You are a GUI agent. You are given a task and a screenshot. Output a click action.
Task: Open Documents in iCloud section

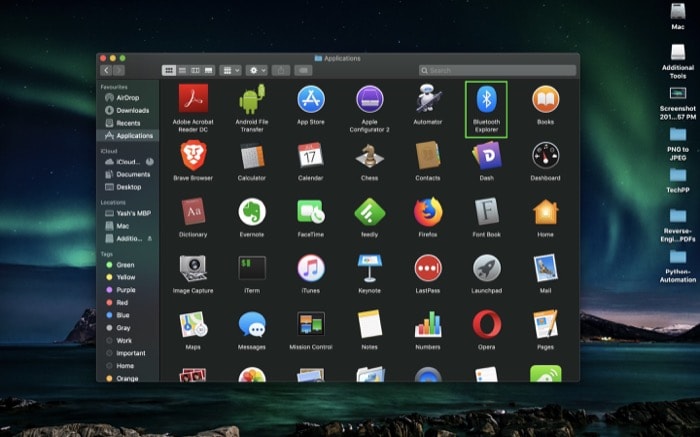pos(127,174)
